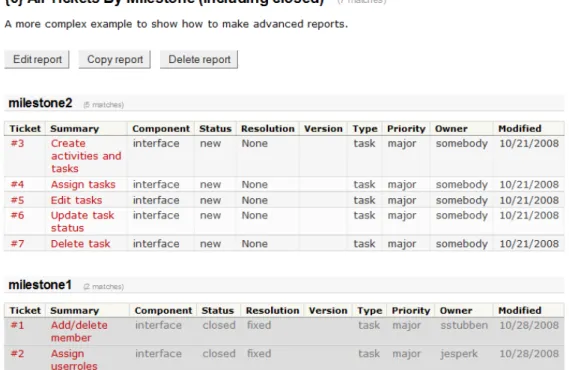Open 'Add/delete member' summary link
Screen dimensions: 569x370
[x=79, y=331]
